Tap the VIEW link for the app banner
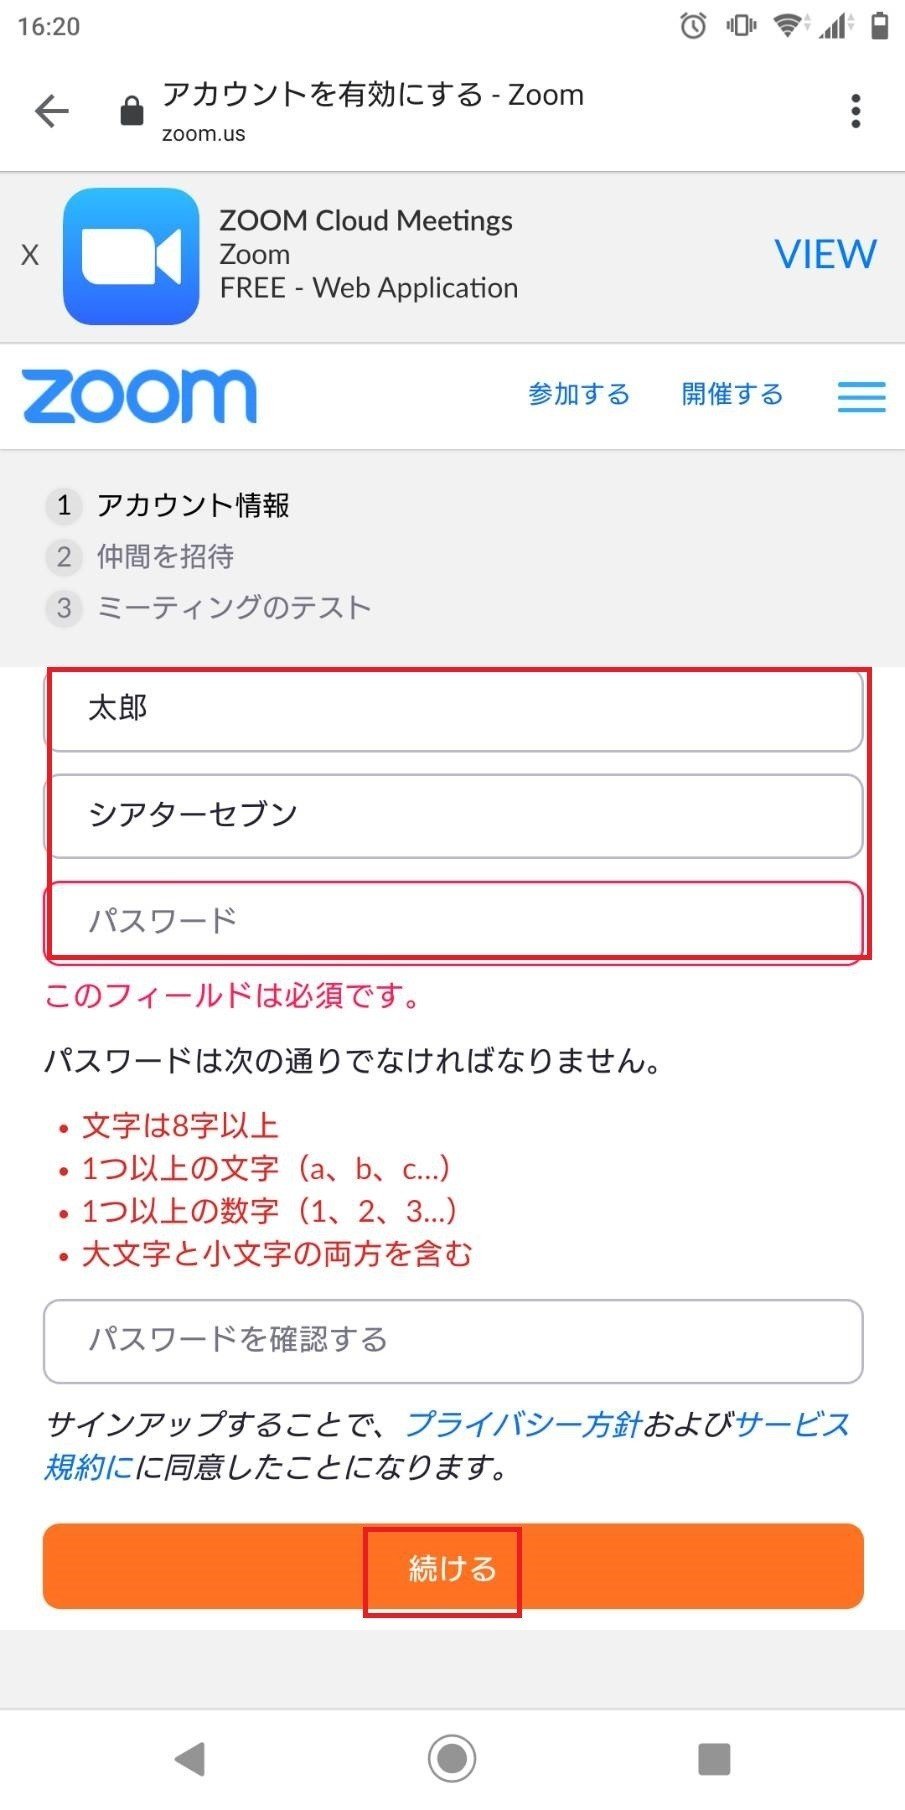This screenshot has height=1810, width=905. (824, 254)
